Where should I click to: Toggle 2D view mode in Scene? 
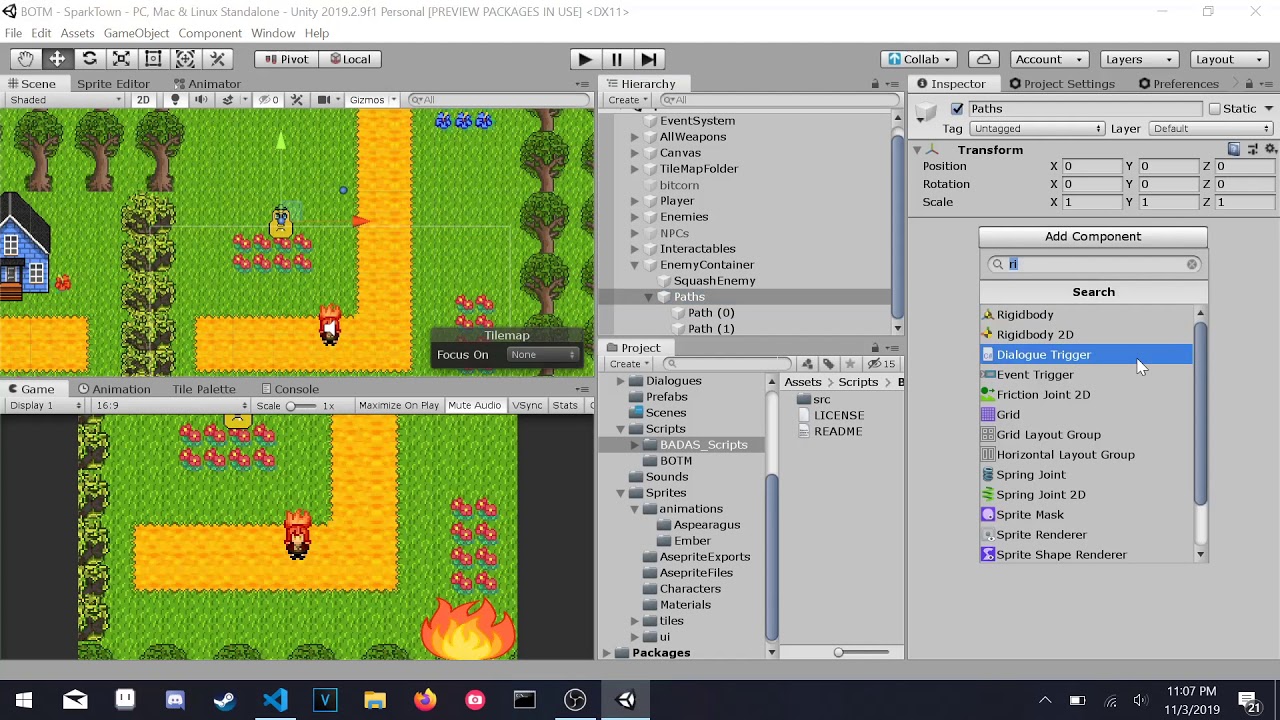(143, 100)
